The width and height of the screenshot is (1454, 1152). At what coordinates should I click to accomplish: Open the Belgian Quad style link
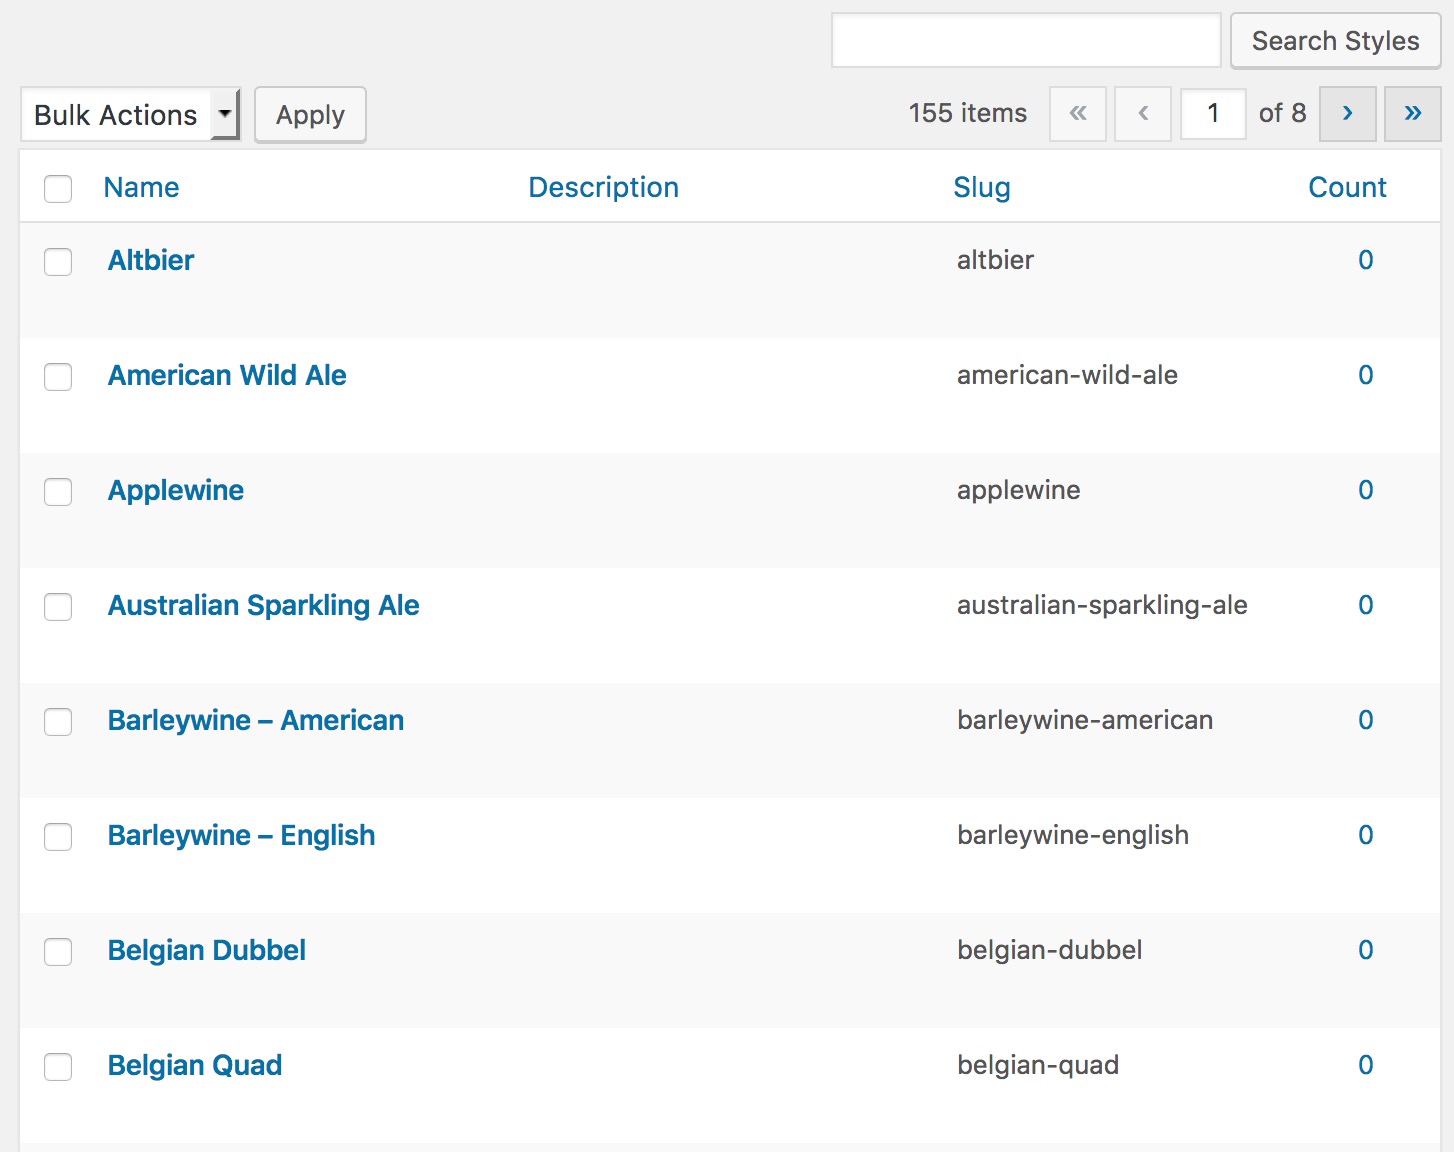(195, 1065)
